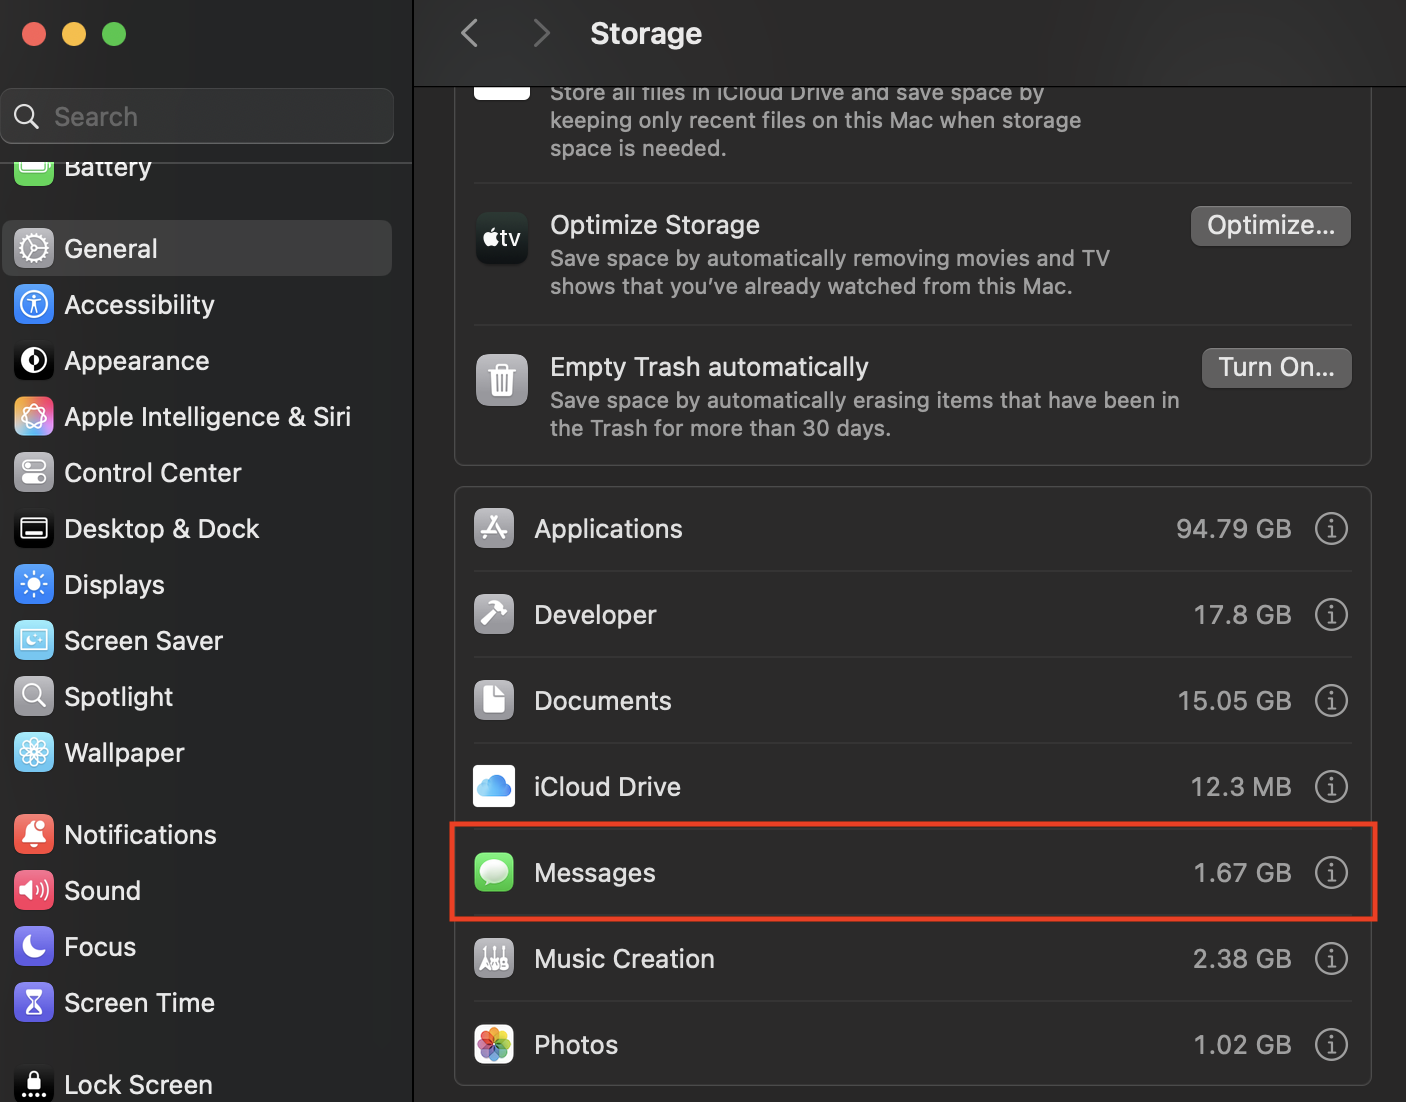Open the Music Creation storage icon
Screen dimensions: 1406x1102
point(494,958)
